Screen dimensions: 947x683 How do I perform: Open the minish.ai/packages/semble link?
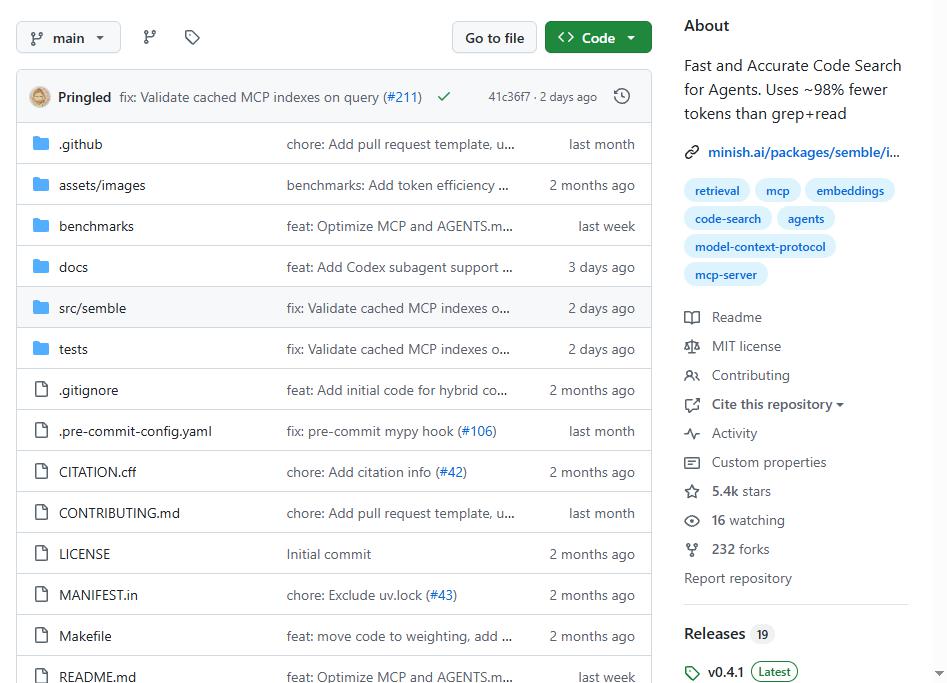pyautogui.click(x=803, y=152)
